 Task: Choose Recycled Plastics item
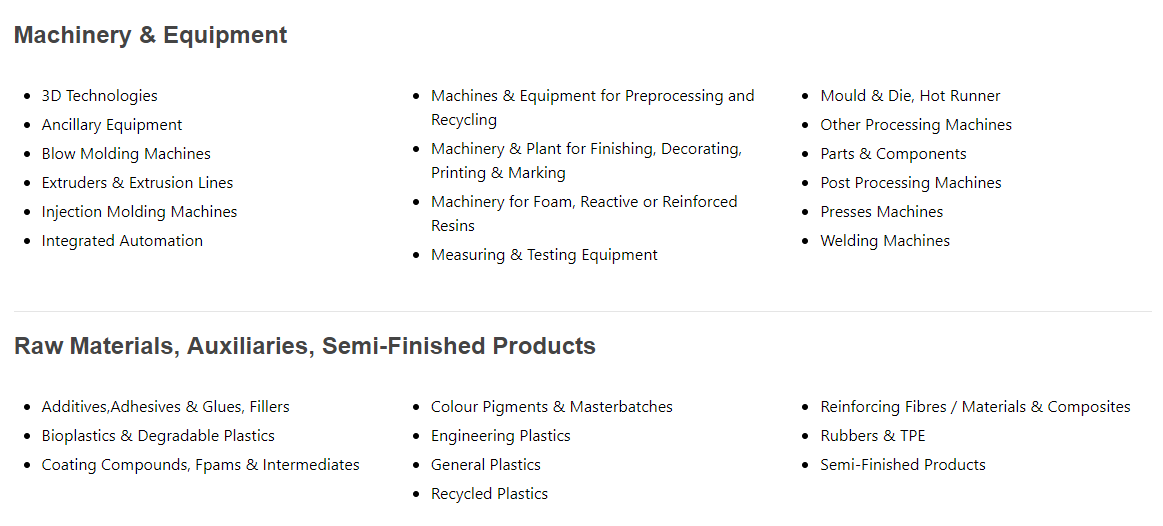click(490, 493)
